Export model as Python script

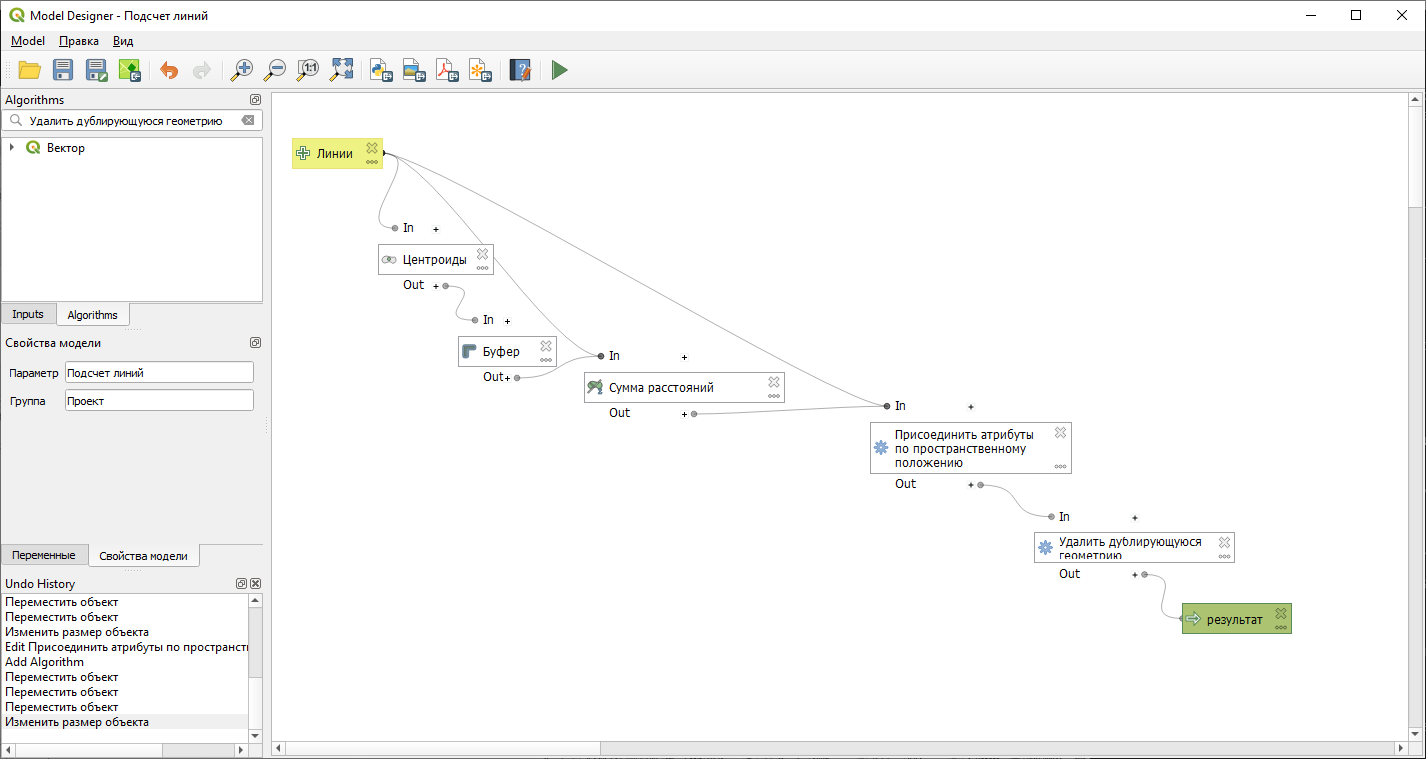381,70
